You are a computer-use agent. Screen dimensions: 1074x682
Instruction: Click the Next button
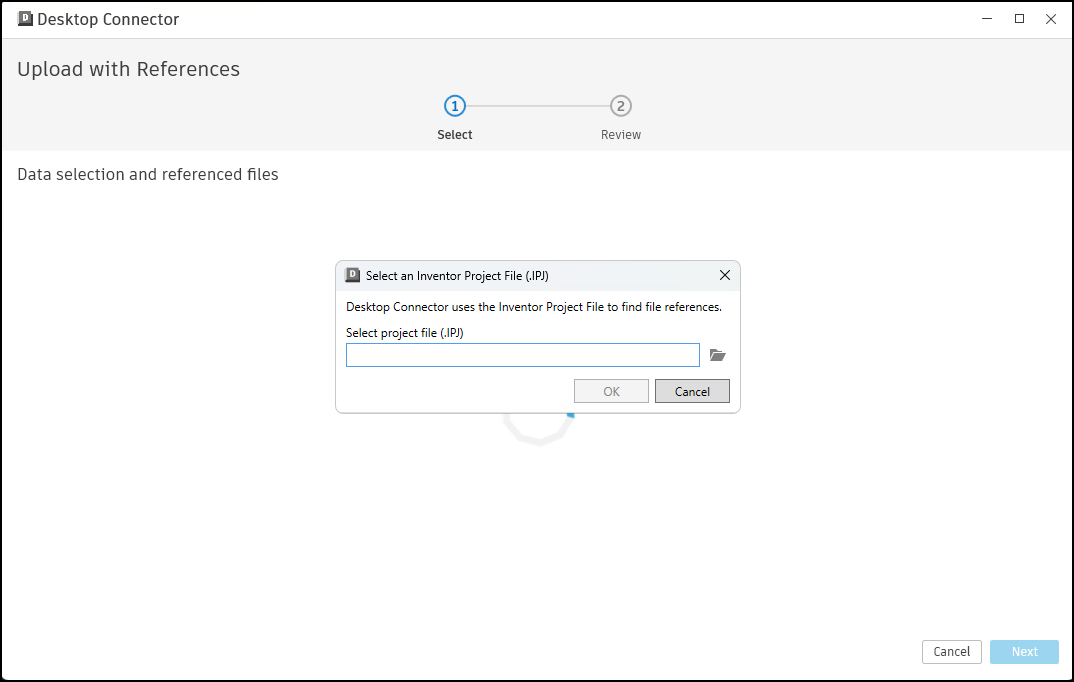coord(1024,652)
